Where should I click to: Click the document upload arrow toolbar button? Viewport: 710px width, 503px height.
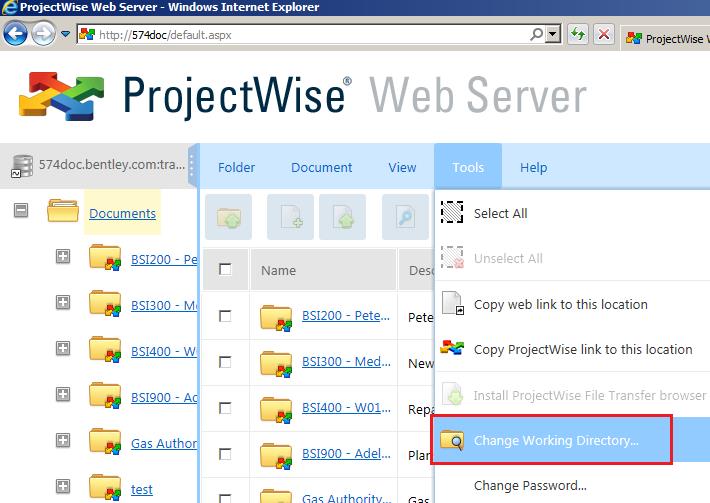tap(342, 217)
